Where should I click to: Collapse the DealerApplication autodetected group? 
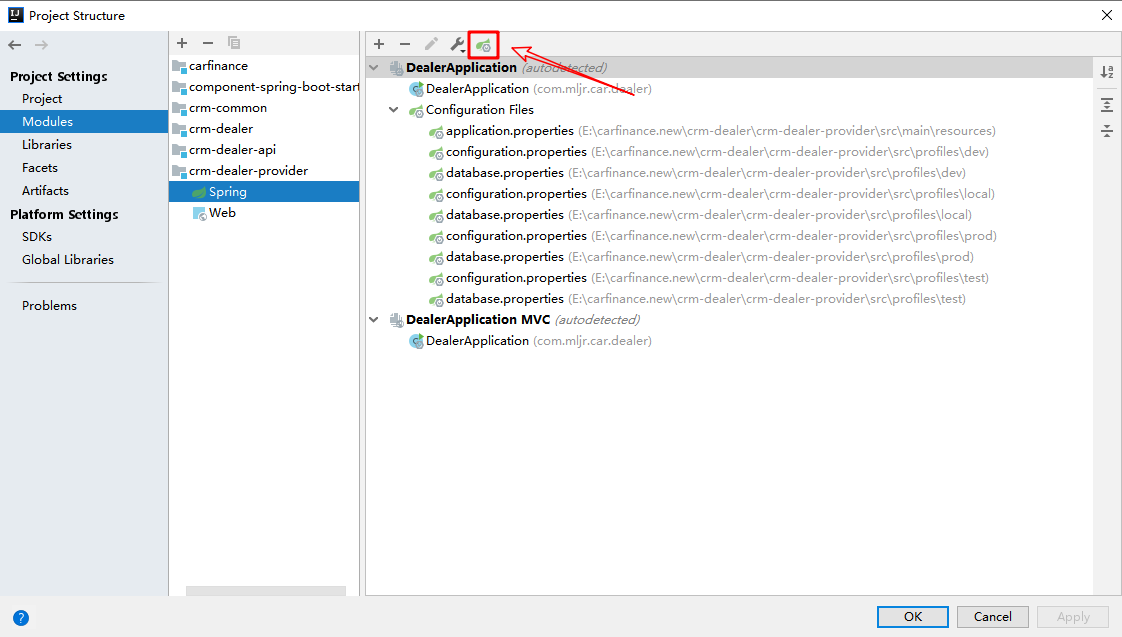pos(374,68)
